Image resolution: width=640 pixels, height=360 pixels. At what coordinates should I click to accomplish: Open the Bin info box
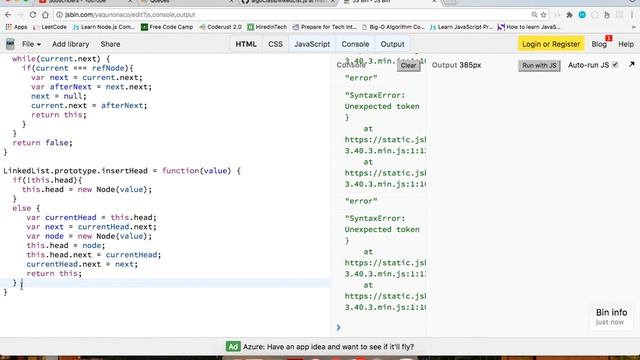tap(611, 316)
